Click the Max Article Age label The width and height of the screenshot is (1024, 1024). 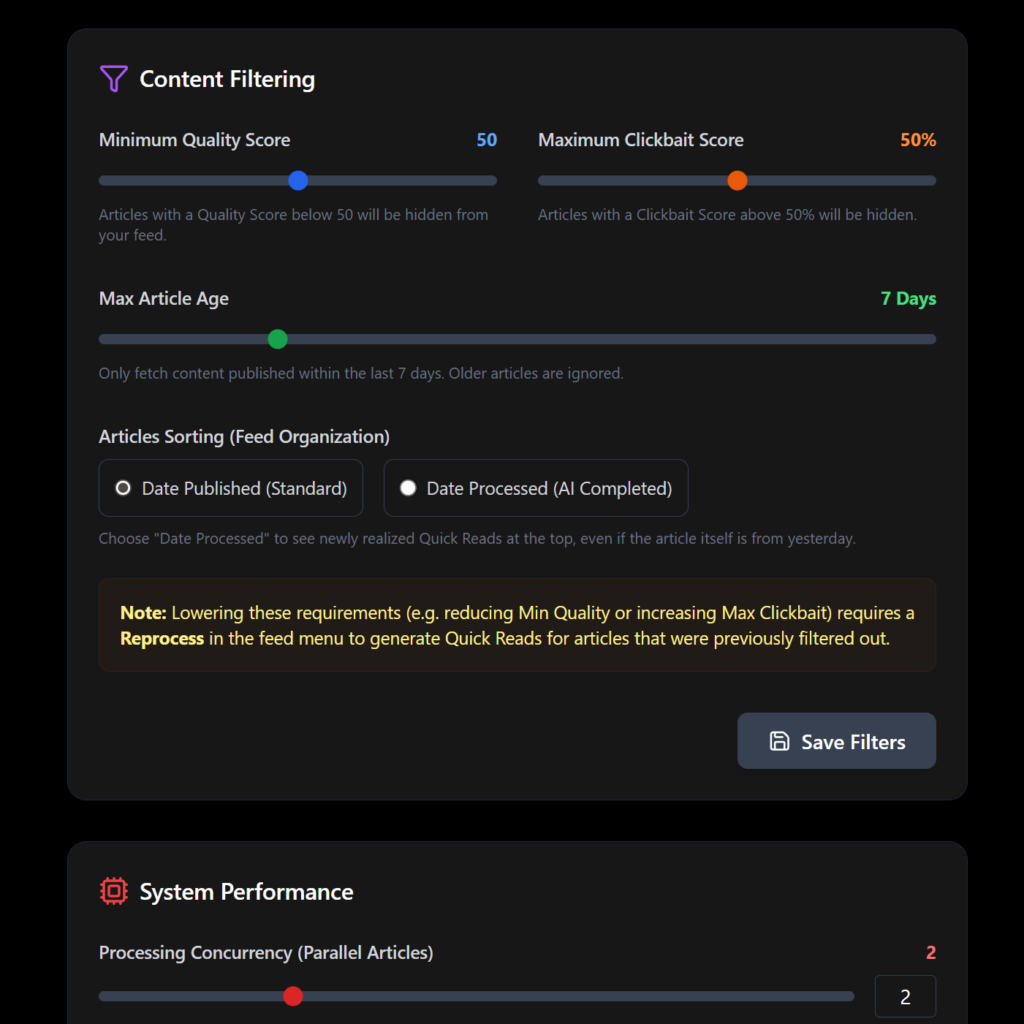click(x=164, y=298)
